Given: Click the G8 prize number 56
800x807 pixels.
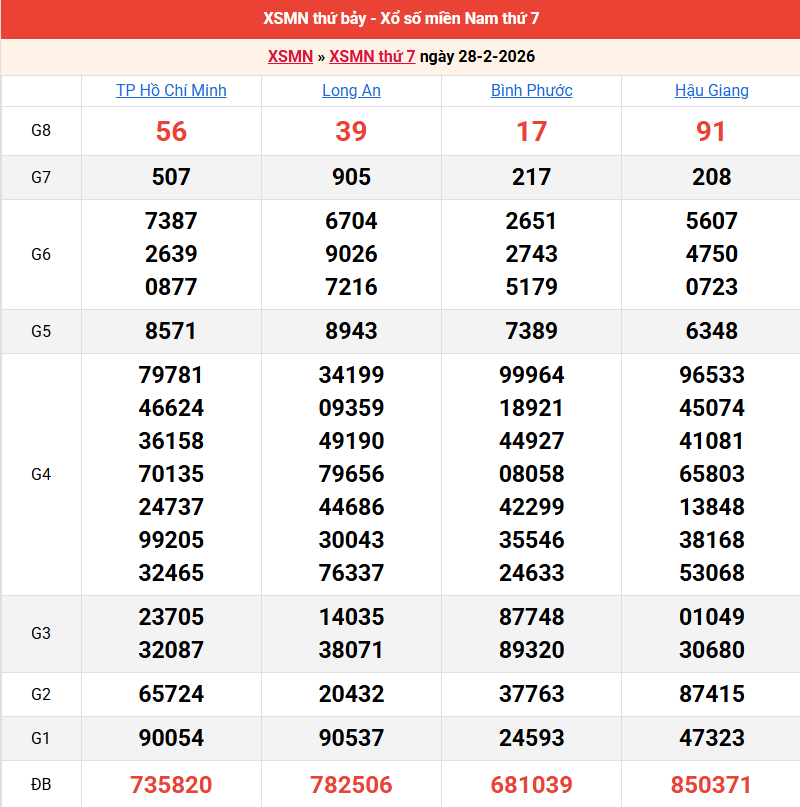Looking at the screenshot, I should point(171,132).
